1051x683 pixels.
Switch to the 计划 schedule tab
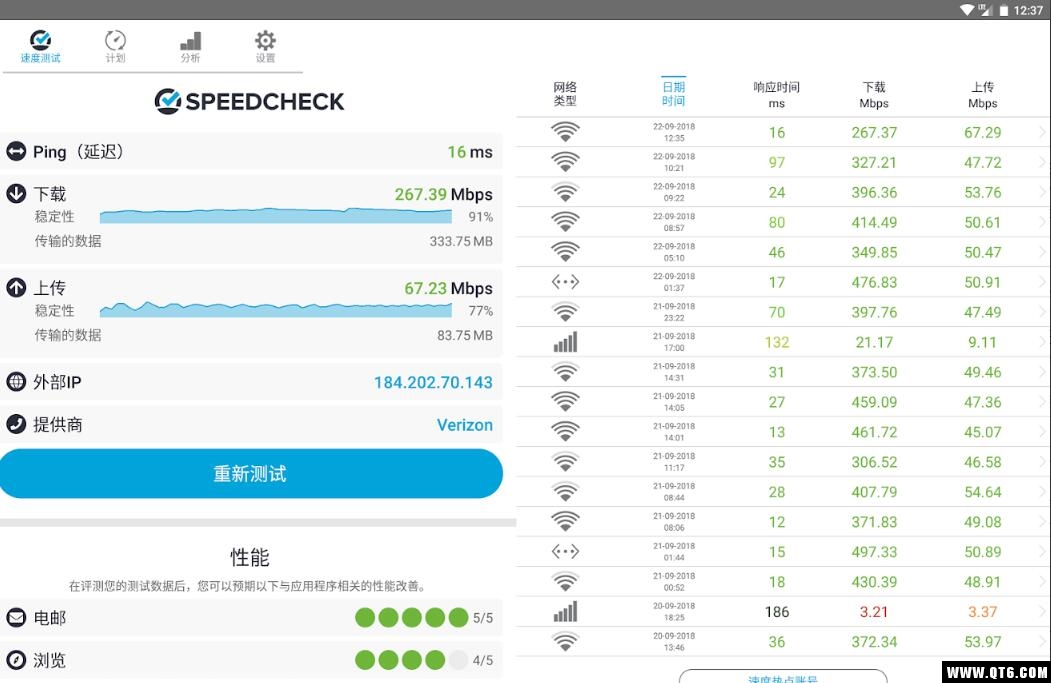(115, 46)
